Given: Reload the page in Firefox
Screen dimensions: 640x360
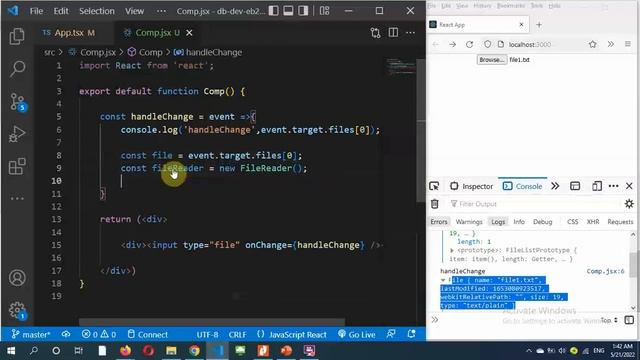Looking at the screenshot, I should click(x=469, y=44).
